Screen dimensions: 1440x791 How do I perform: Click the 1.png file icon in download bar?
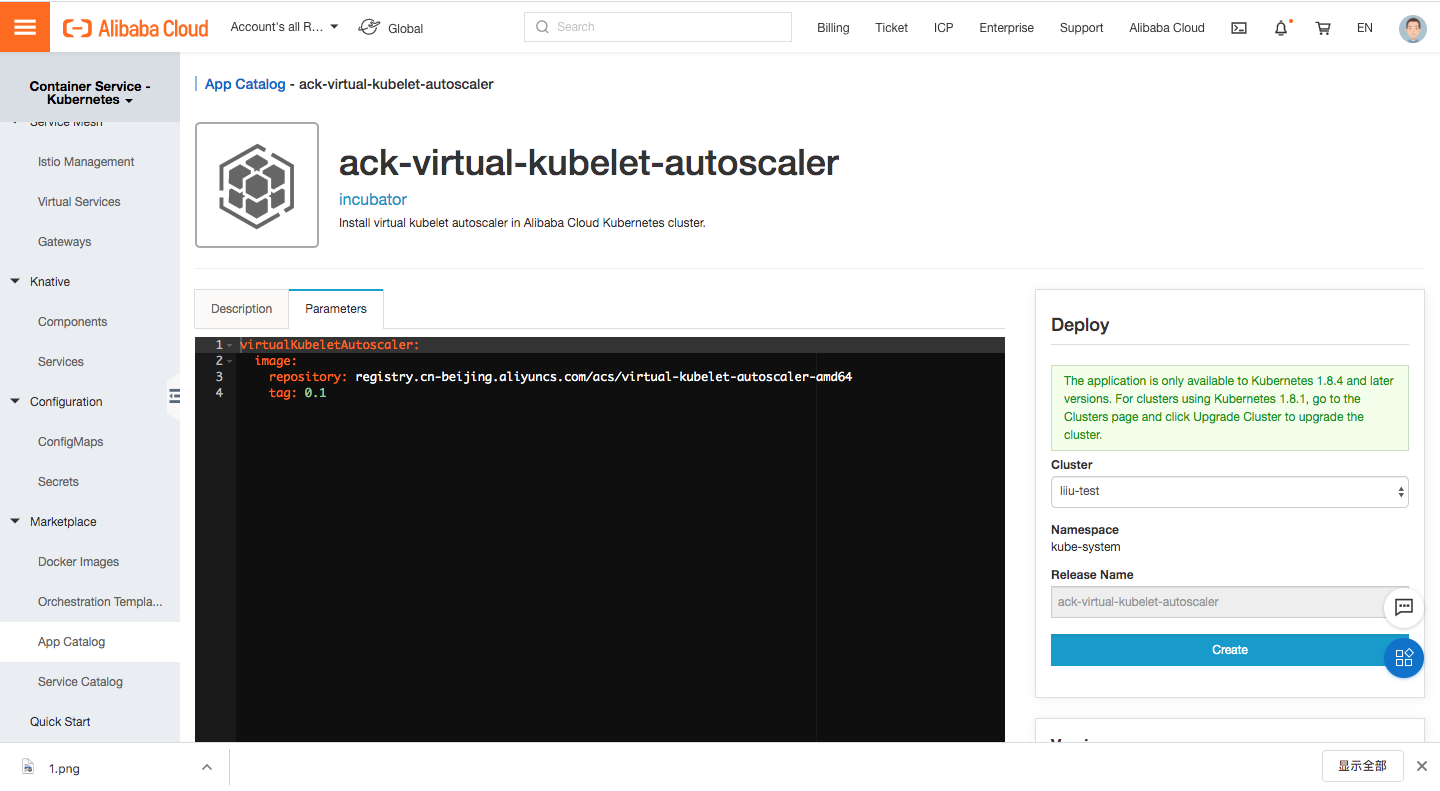coord(28,767)
